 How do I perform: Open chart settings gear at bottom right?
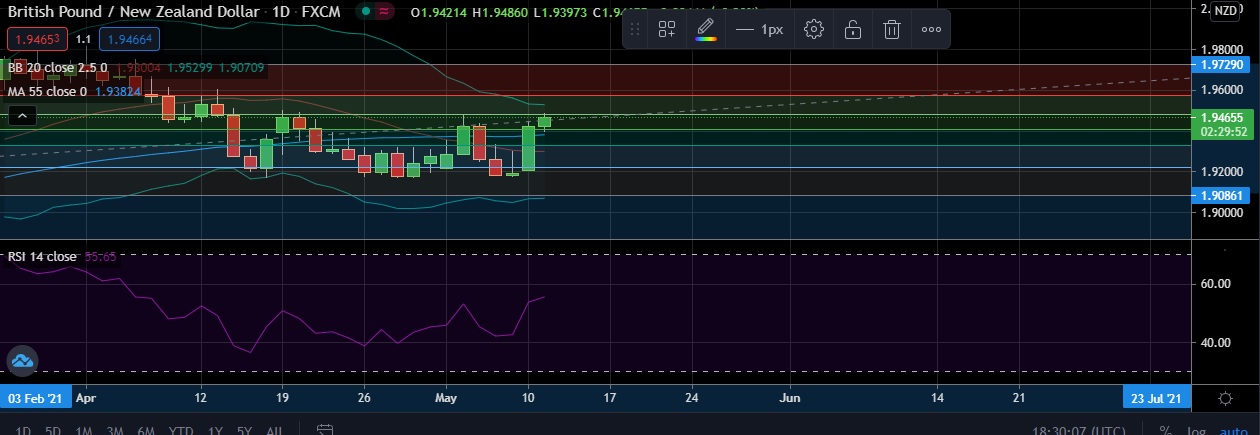coord(1225,398)
